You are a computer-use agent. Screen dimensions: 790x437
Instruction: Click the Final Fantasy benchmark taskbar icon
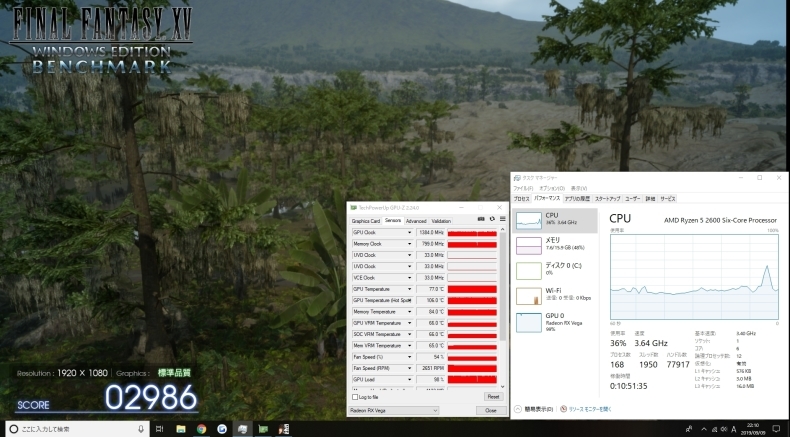pyautogui.click(x=284, y=429)
